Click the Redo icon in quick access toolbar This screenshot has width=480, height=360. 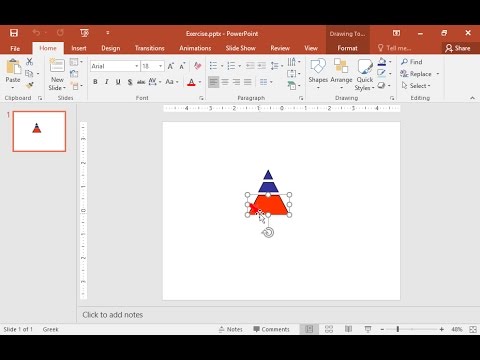(60, 32)
